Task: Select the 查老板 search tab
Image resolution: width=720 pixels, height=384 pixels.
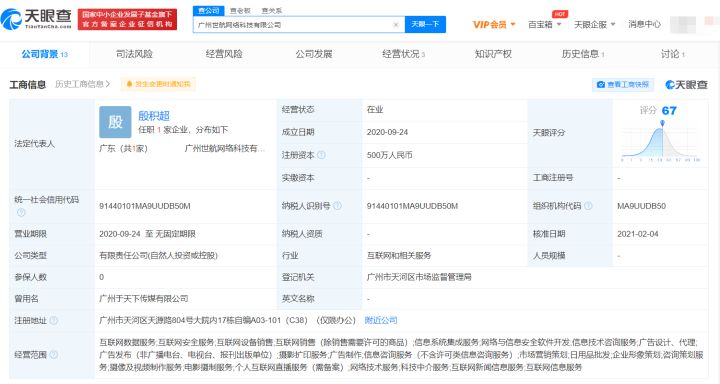Action: tap(240, 11)
